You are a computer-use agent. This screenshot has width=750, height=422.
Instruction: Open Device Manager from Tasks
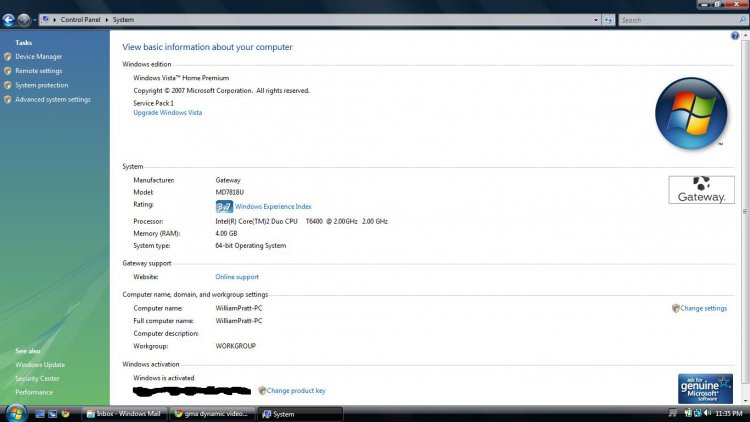pos(39,56)
